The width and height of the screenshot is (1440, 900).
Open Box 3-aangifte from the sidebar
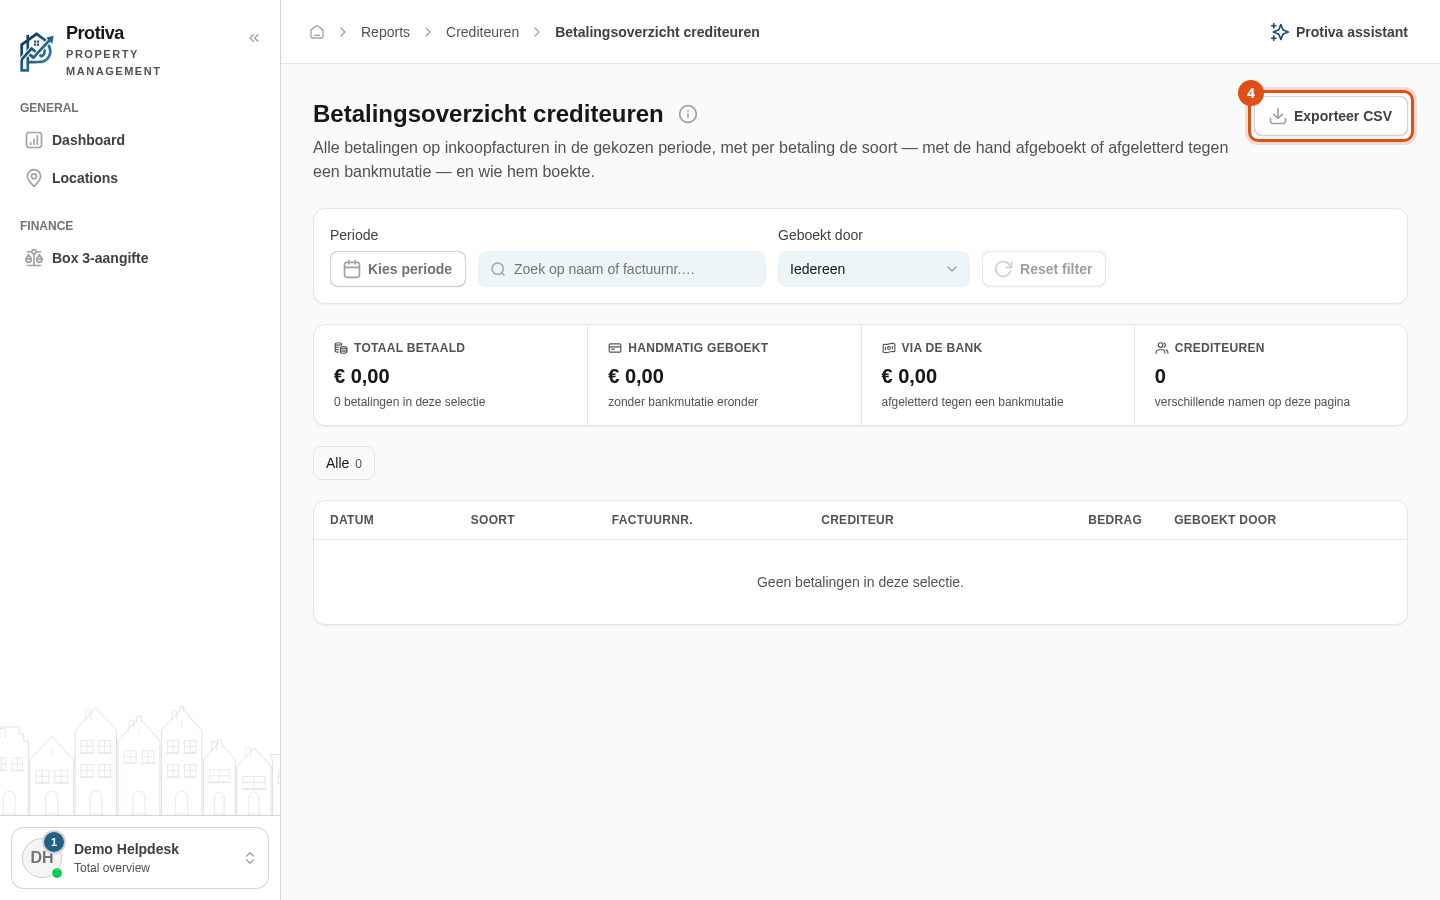140,258
